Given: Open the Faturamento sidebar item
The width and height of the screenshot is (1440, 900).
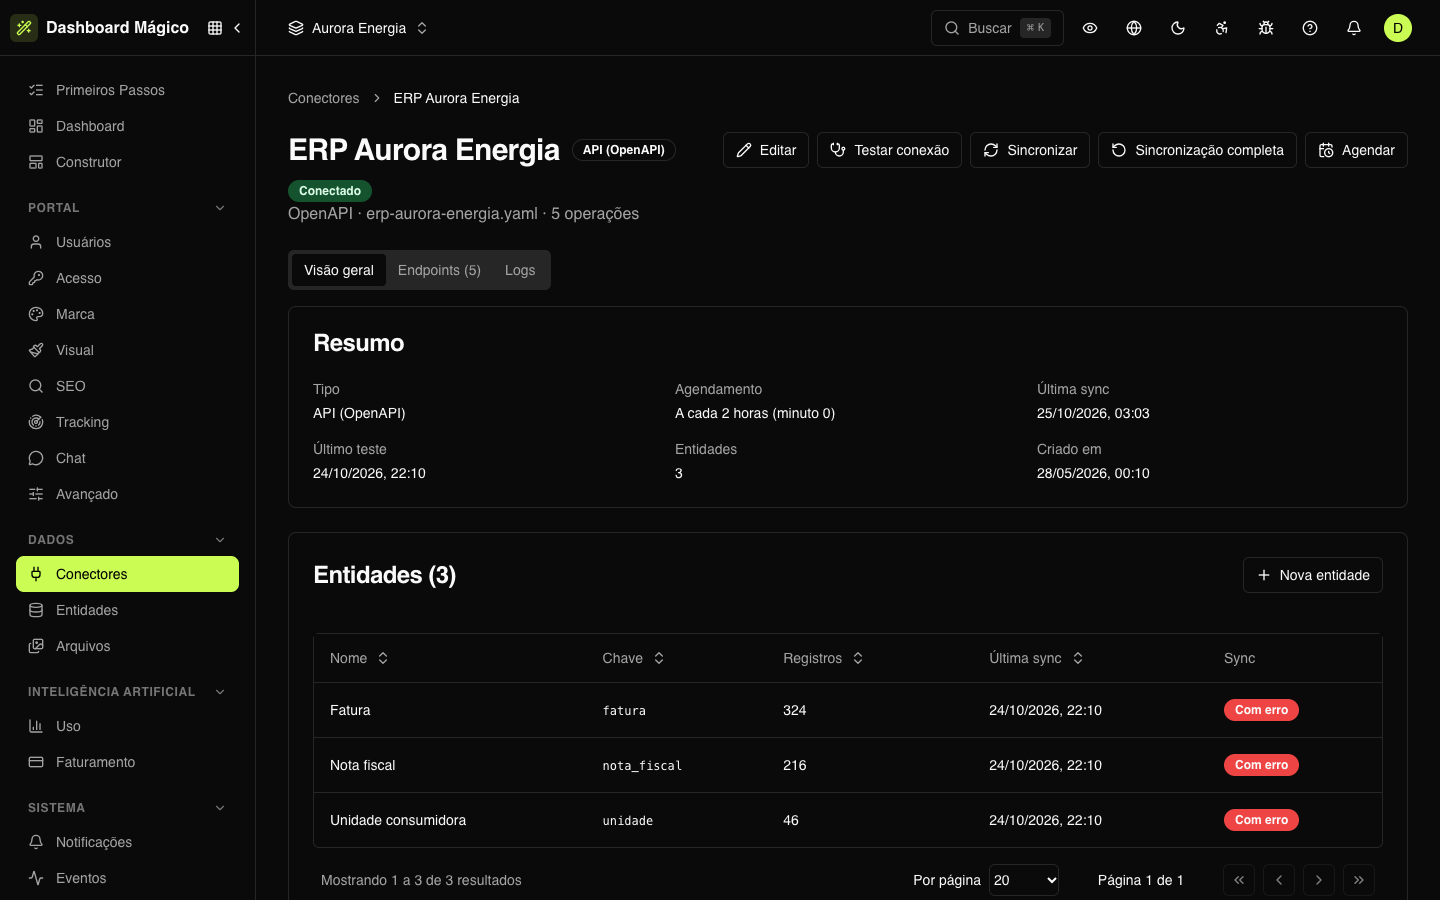Looking at the screenshot, I should tap(127, 762).
